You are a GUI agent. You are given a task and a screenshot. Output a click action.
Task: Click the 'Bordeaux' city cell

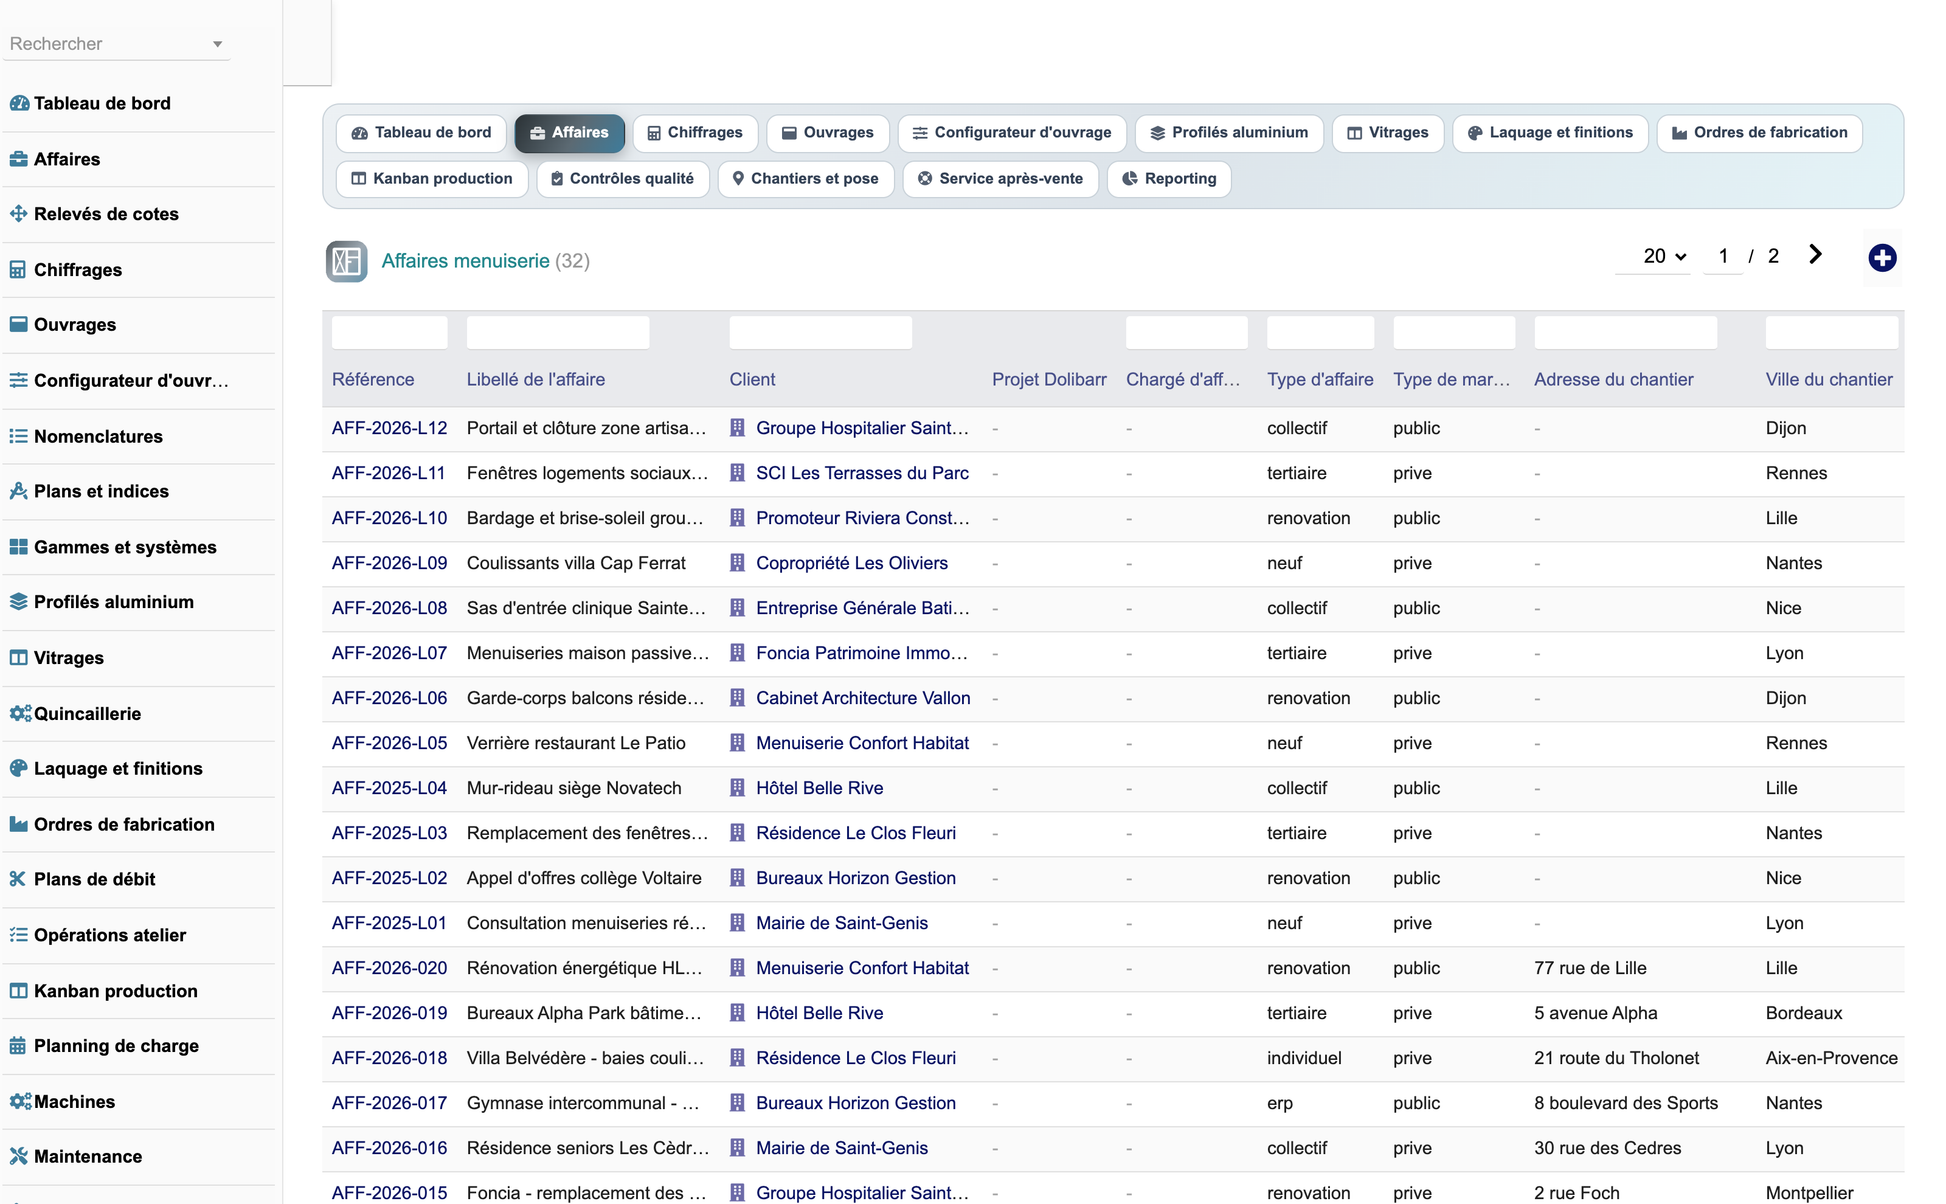tap(1803, 1013)
